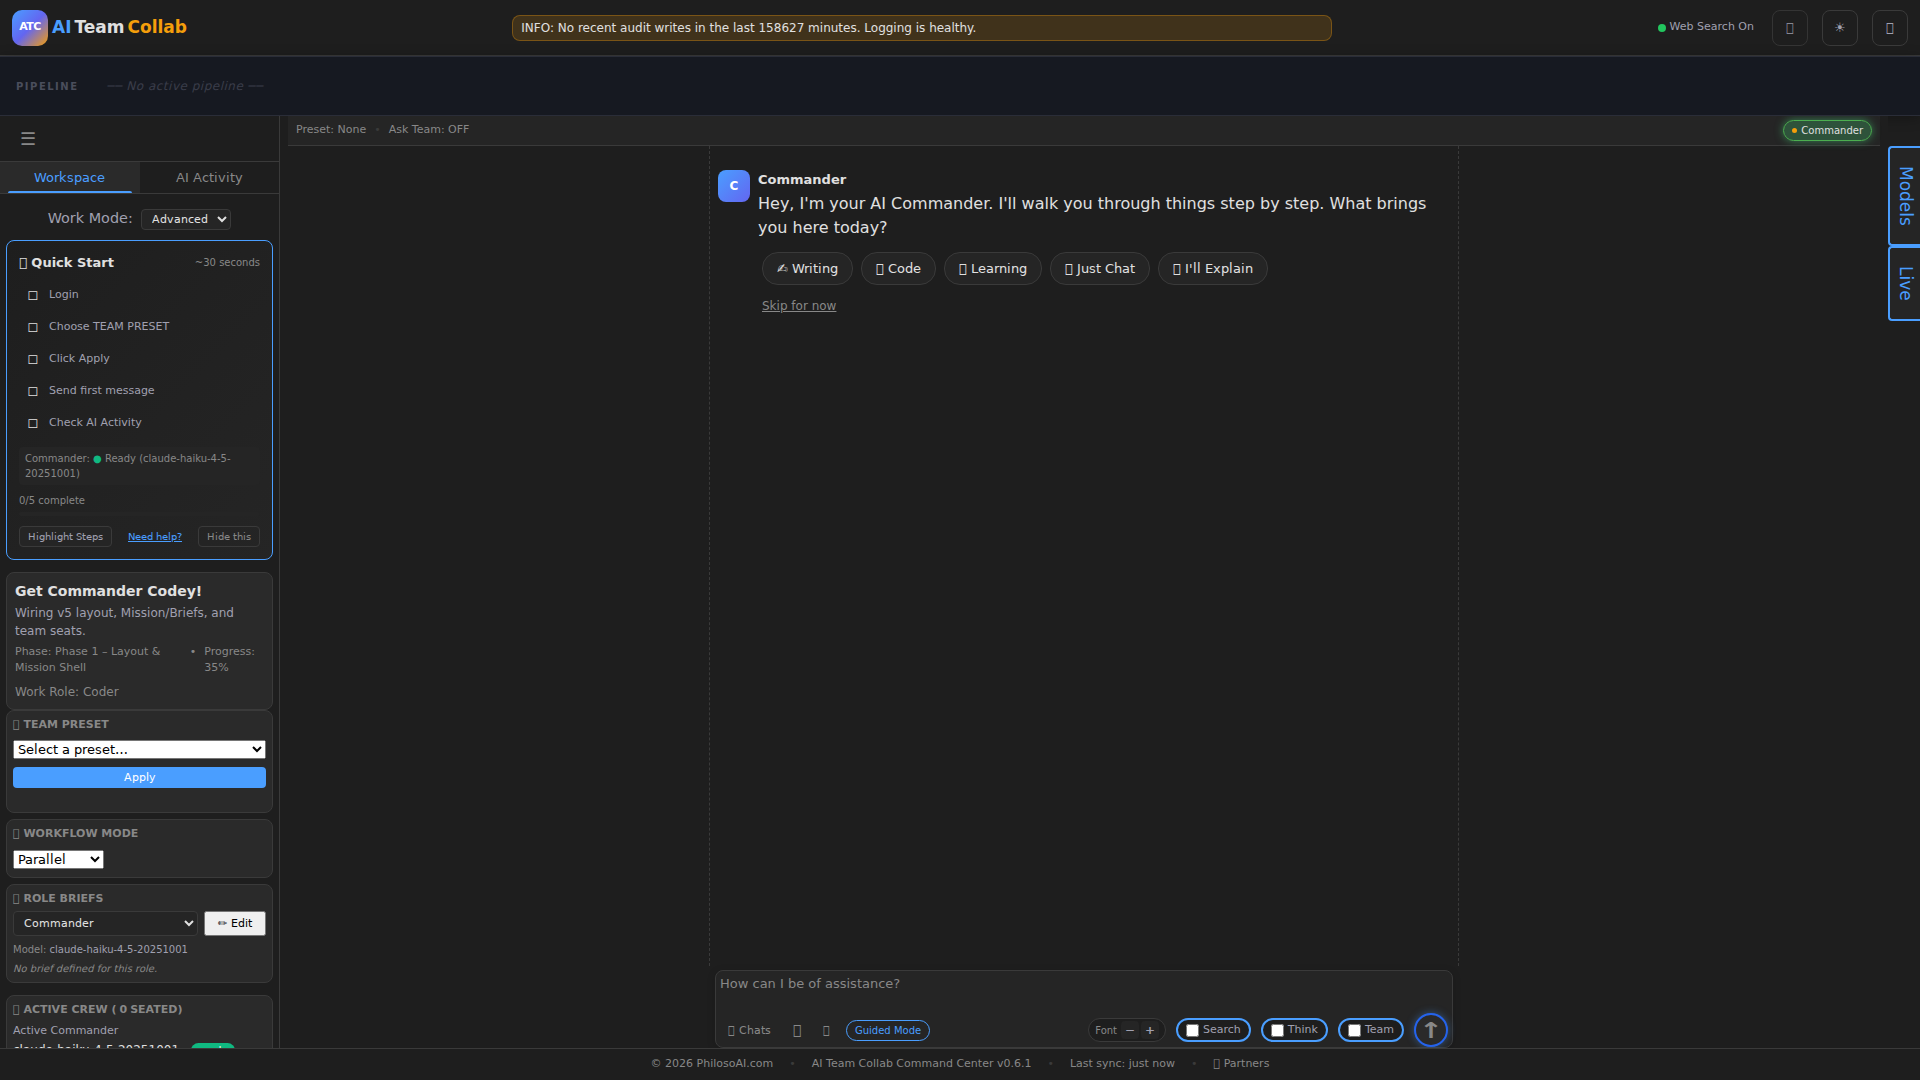
Task: Click the Quick Start heading
Action: pos(66,263)
